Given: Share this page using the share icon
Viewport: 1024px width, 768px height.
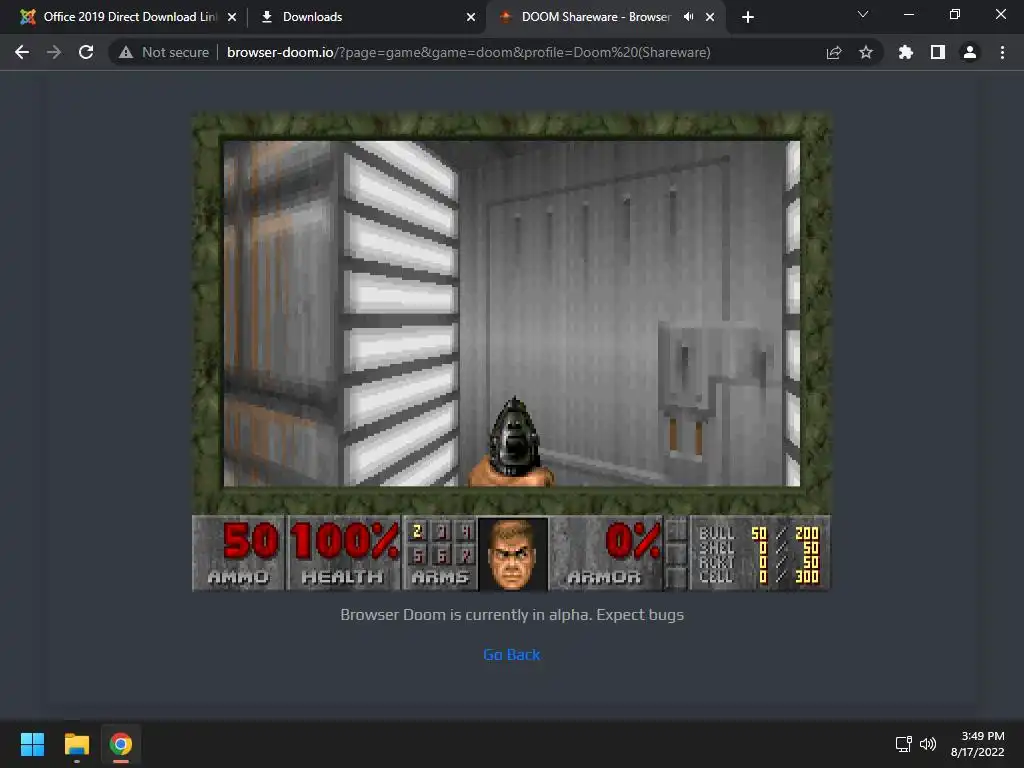Looking at the screenshot, I should click(833, 52).
